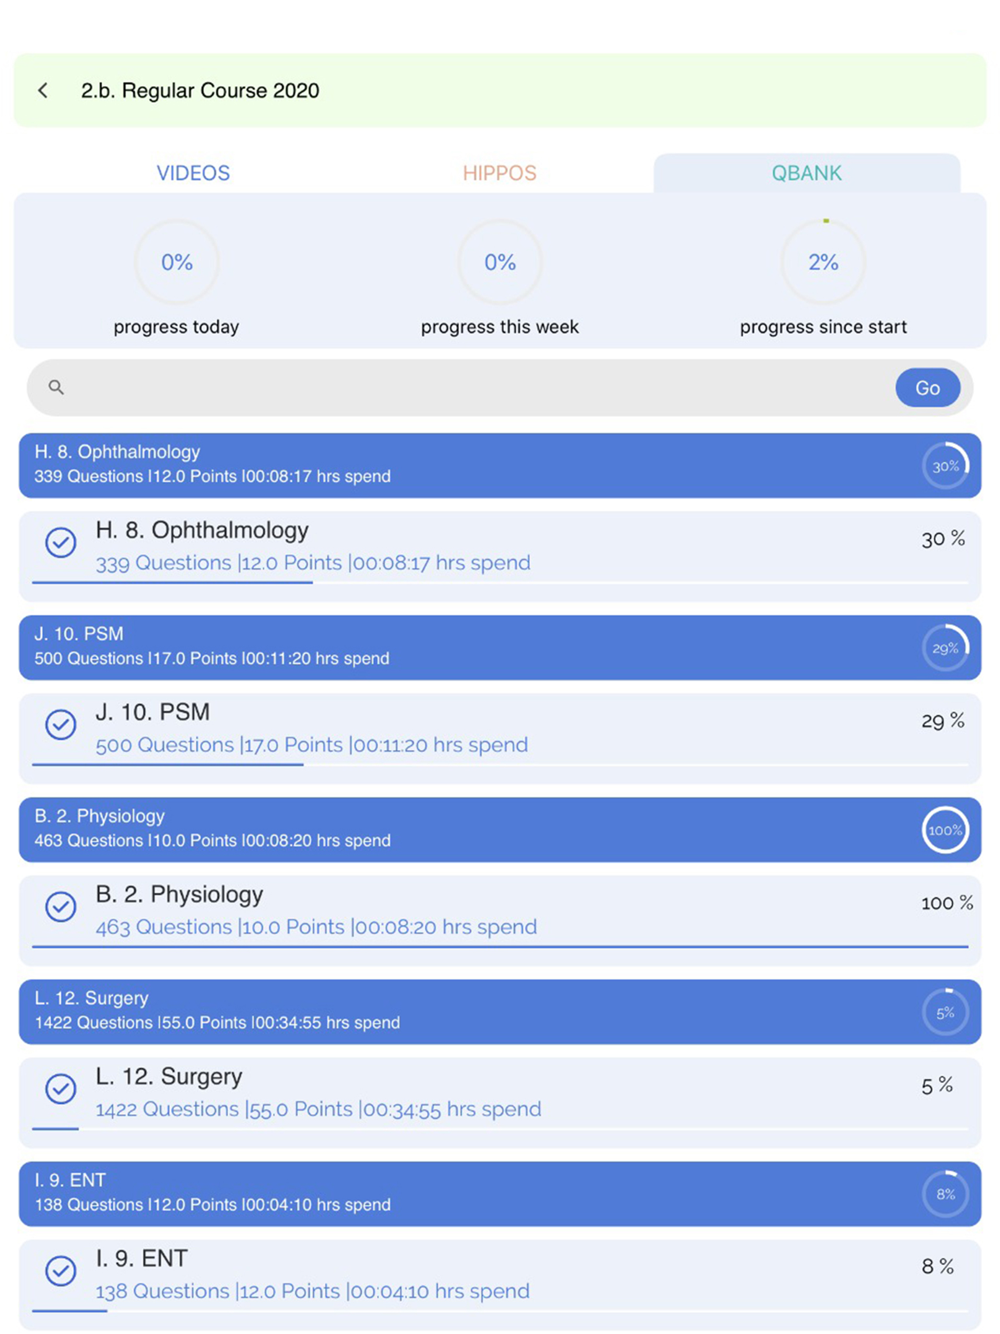Toggle the checkmark beside L. 12. Surgery
The width and height of the screenshot is (1000, 1334).
[61, 1088]
